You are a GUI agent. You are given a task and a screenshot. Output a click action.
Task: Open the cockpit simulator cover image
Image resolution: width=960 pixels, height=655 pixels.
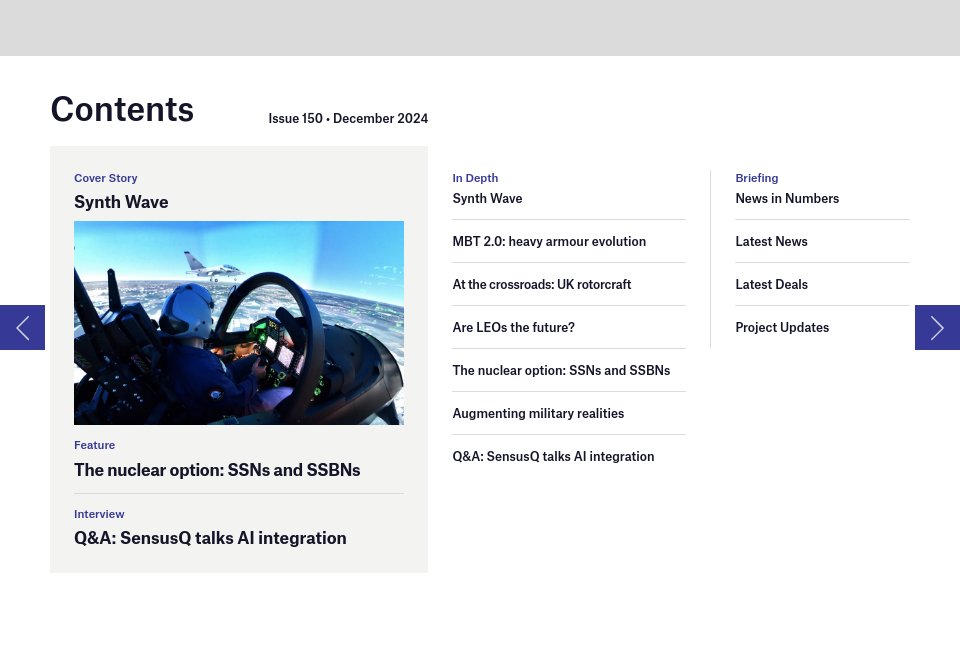click(x=238, y=322)
